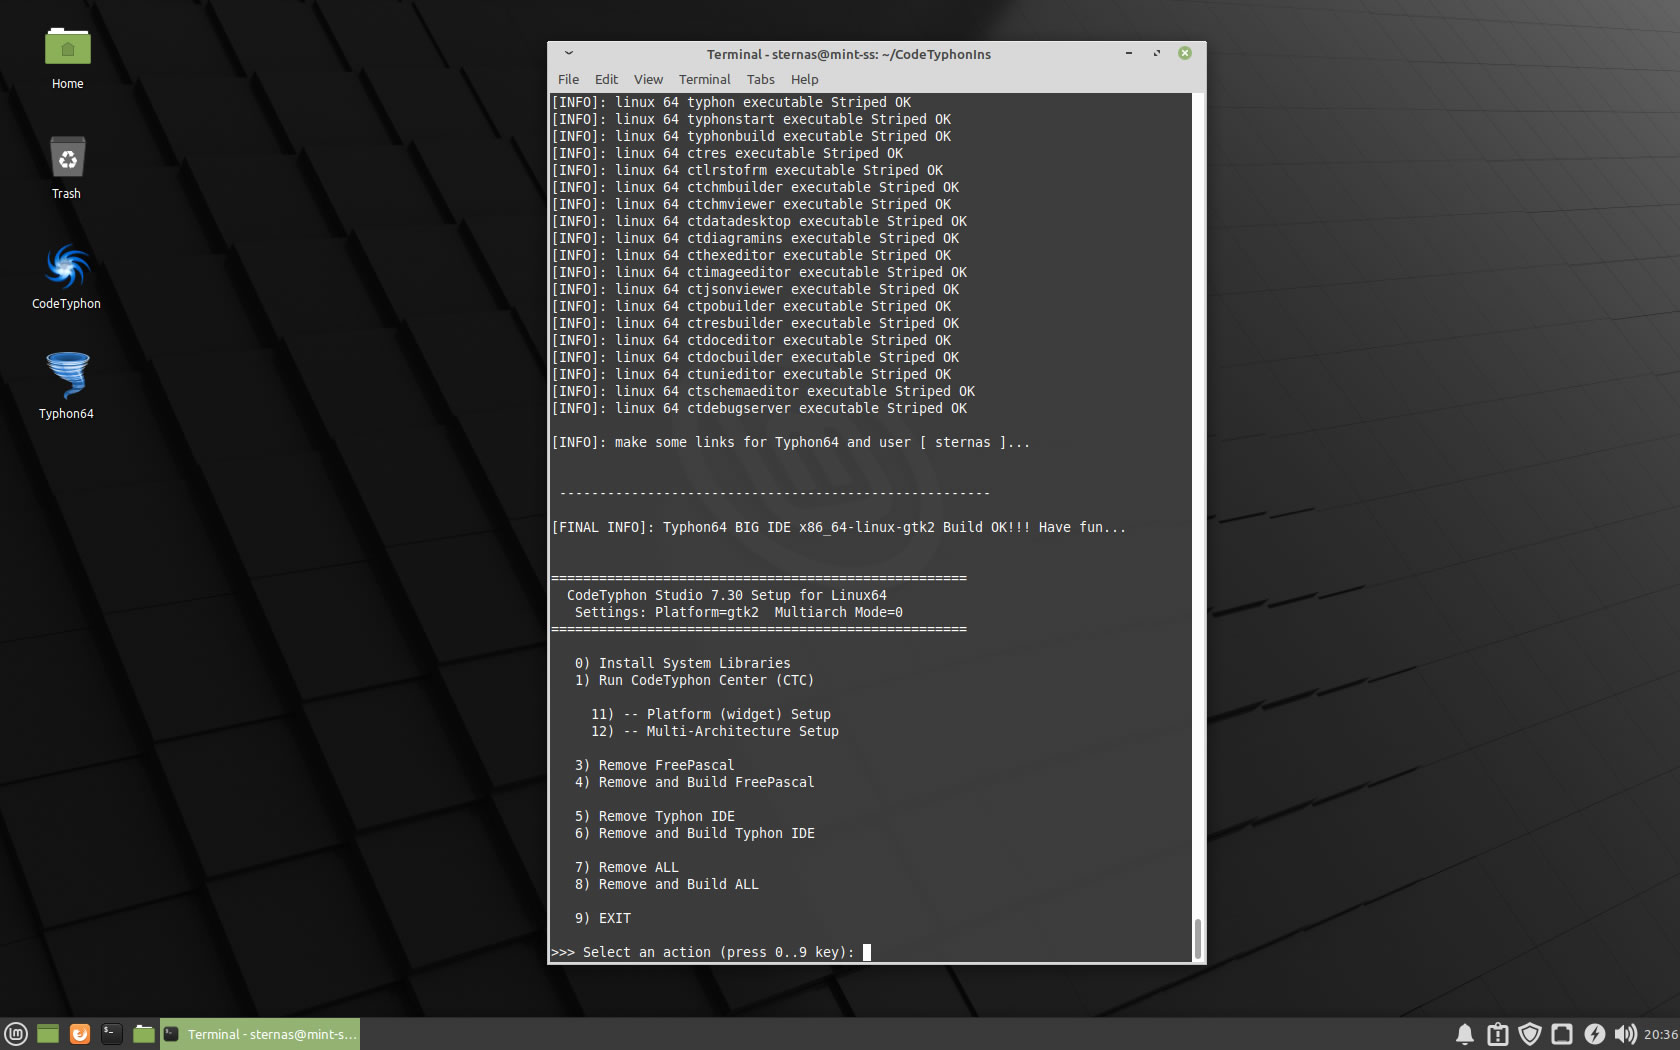The height and width of the screenshot is (1050, 1680).
Task: Open the volume control tray icon
Action: 1626,1034
